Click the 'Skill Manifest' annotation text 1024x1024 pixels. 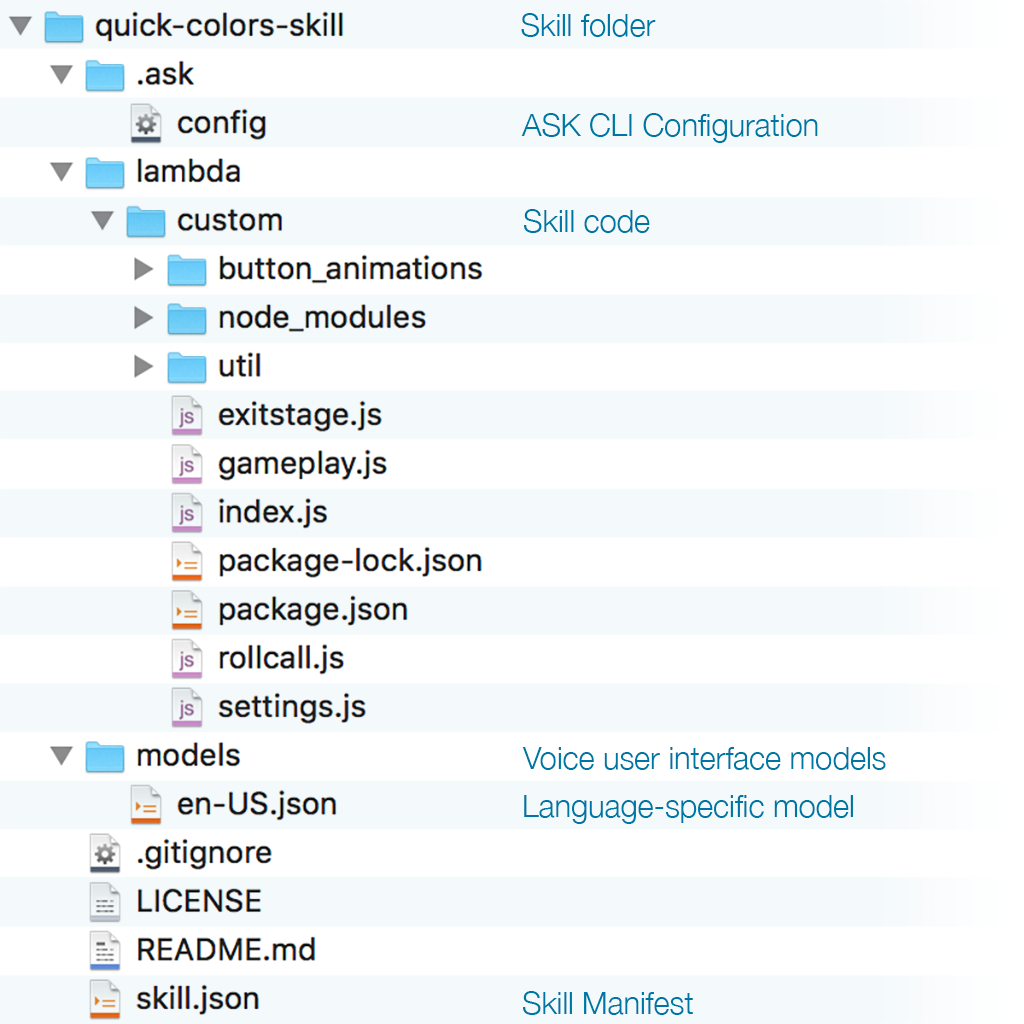pyautogui.click(x=607, y=1004)
